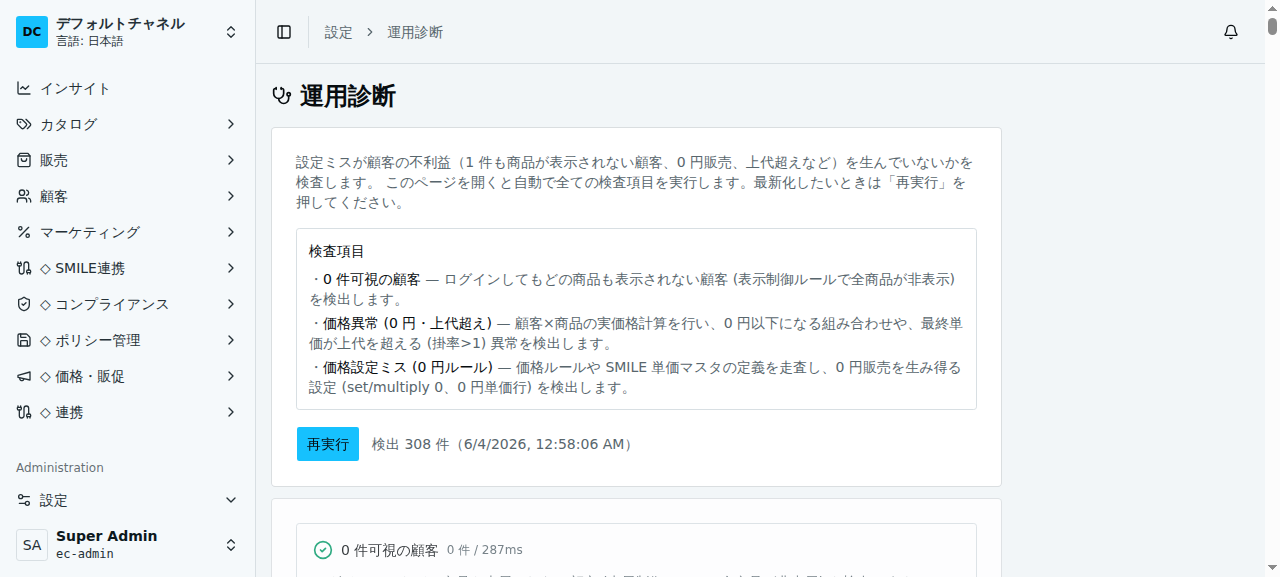Screen dimensions: 1280x577
Task: Click the 価格設定ミス (0 円ルール) item text
Action: 408,367
